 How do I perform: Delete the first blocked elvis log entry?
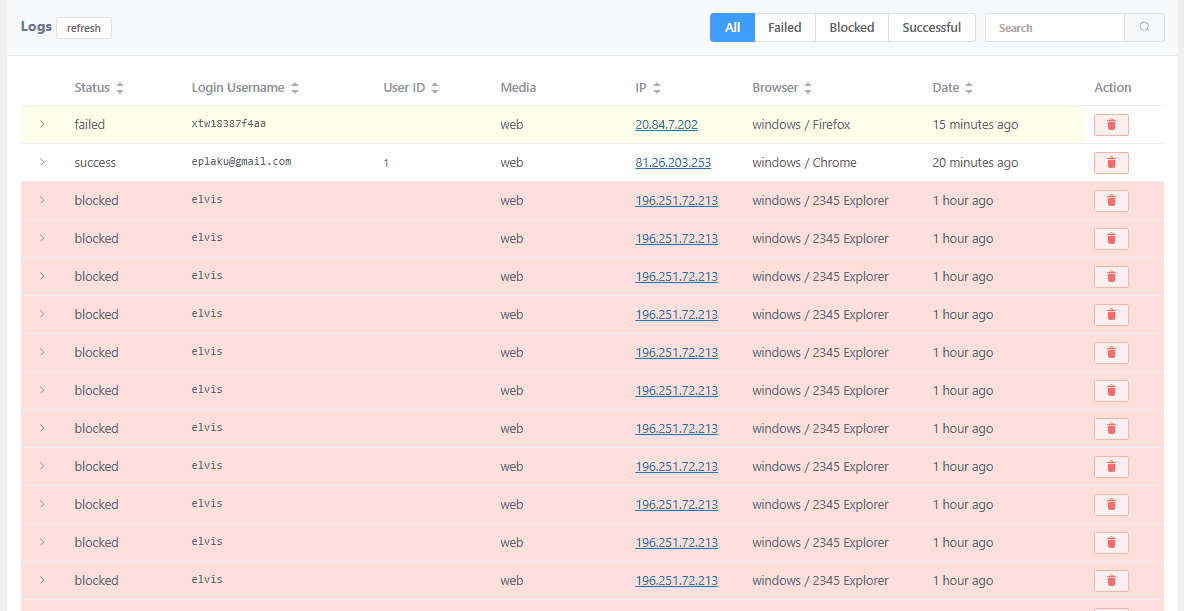[x=1111, y=200]
